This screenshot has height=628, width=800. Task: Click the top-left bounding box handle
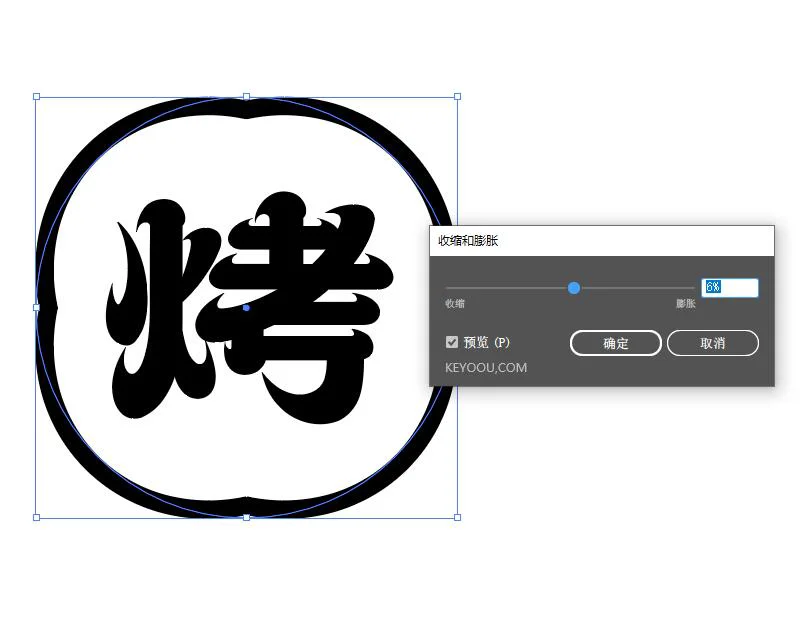click(x=36, y=96)
